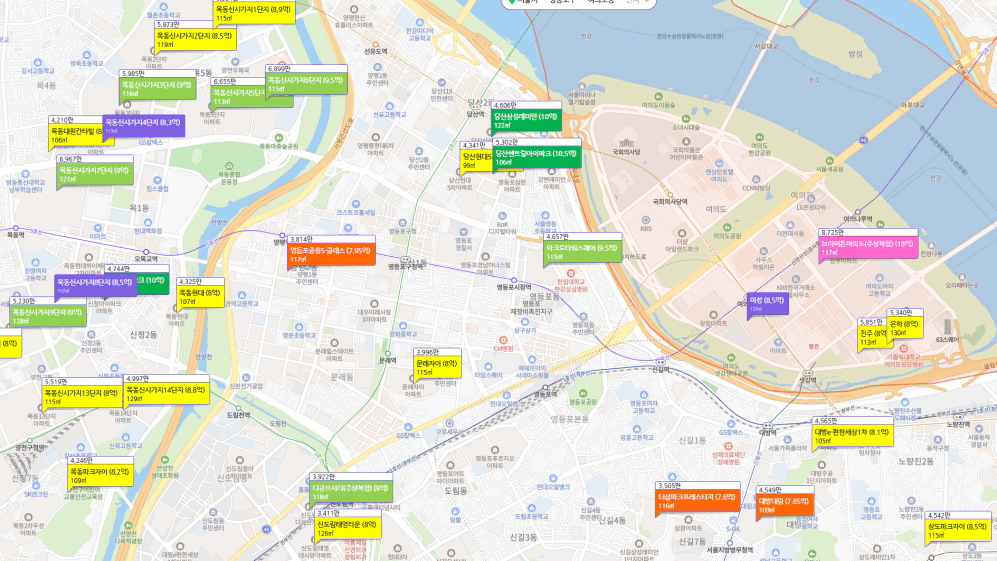Viewport: 997px width, 561px height.
Task: Select the 당산센트럴아이파크 (10.5억) marker
Action: coord(537,156)
